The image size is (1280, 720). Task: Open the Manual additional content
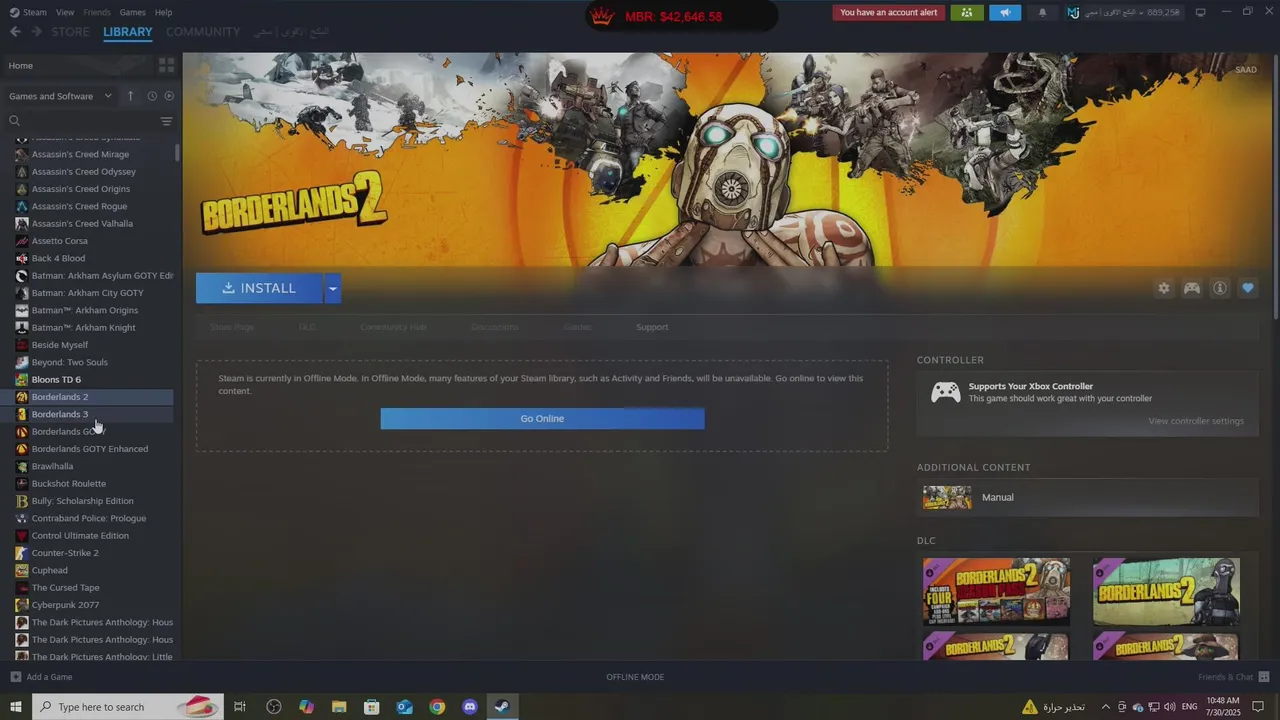tap(1088, 497)
